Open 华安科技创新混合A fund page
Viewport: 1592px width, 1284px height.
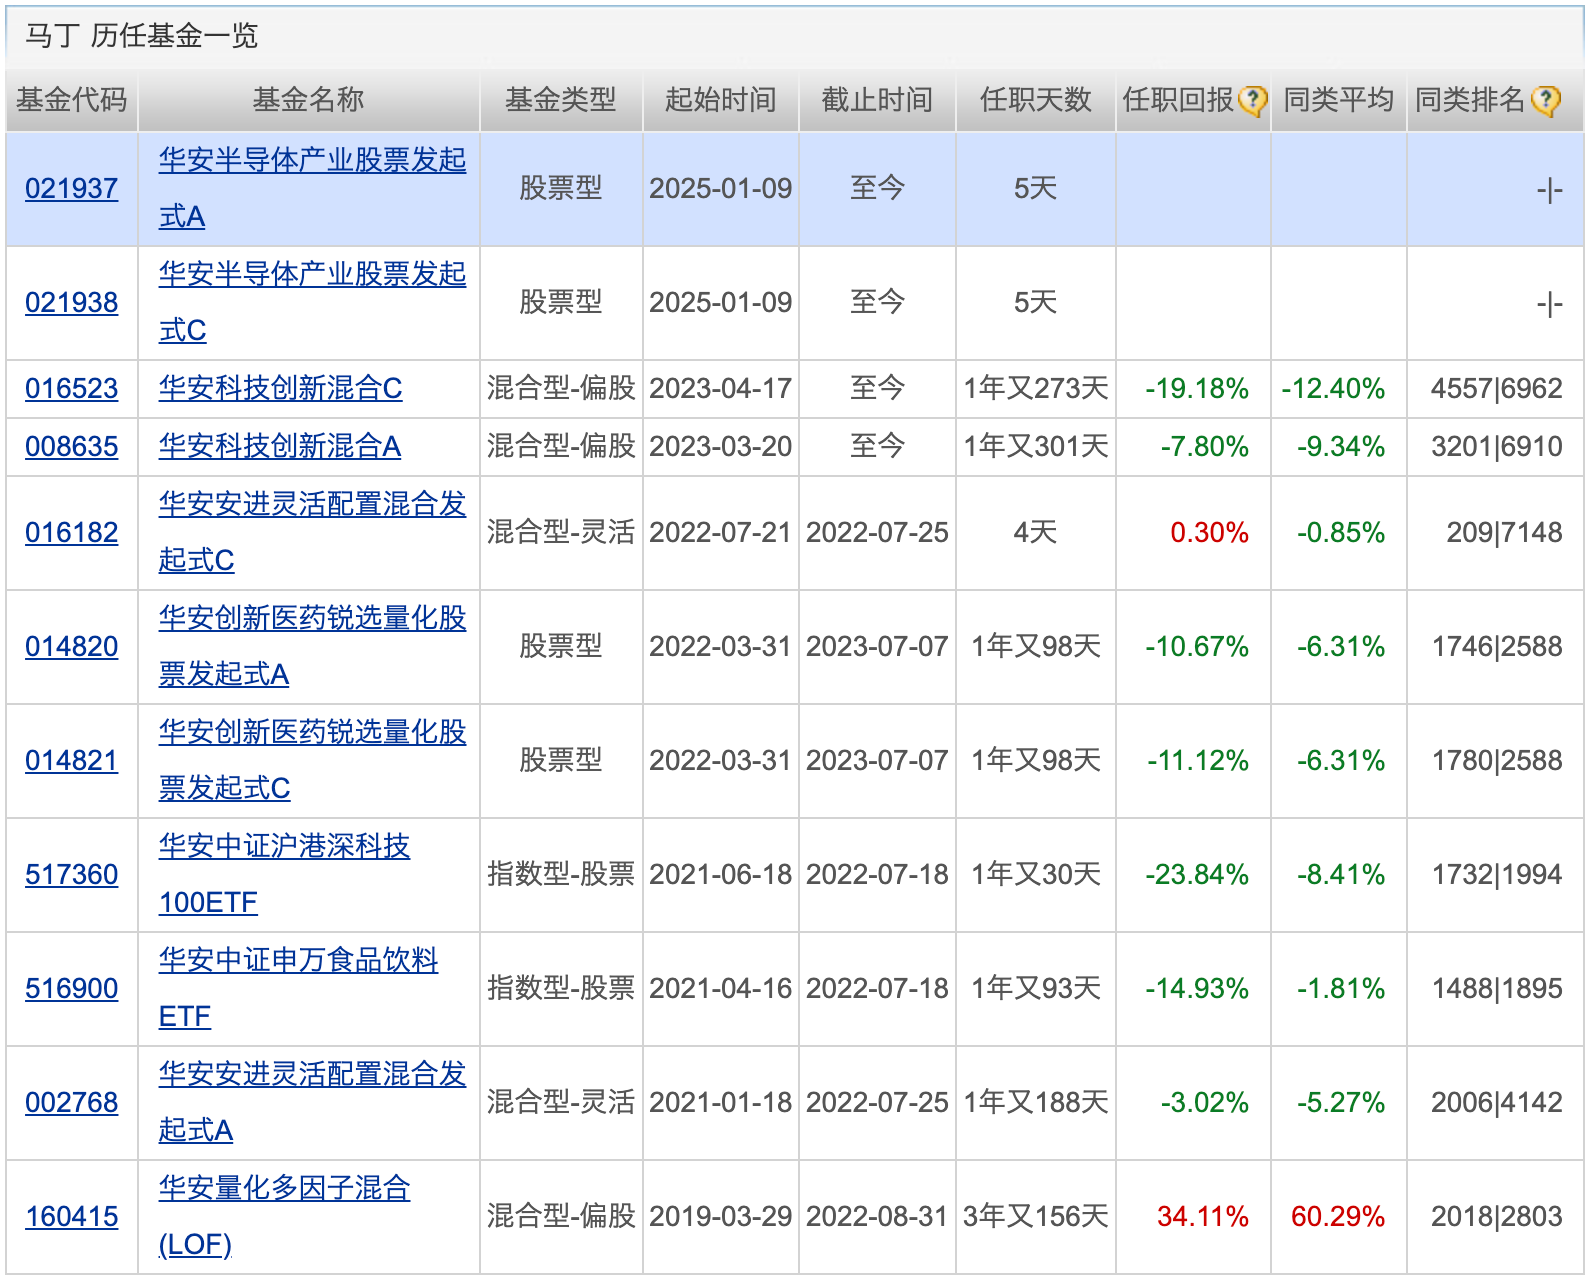point(280,447)
